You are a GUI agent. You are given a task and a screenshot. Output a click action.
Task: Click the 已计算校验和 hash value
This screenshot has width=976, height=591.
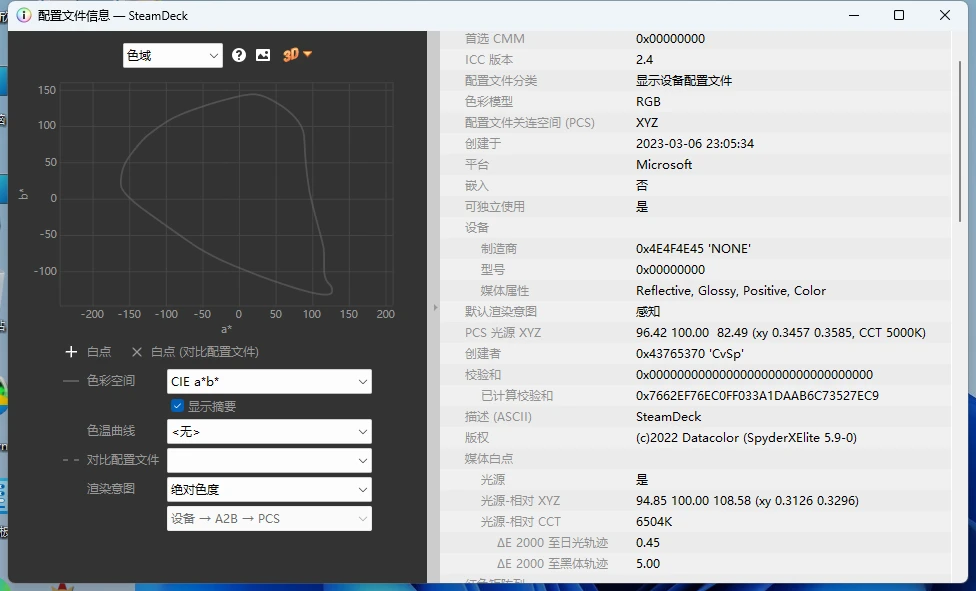(x=757, y=395)
